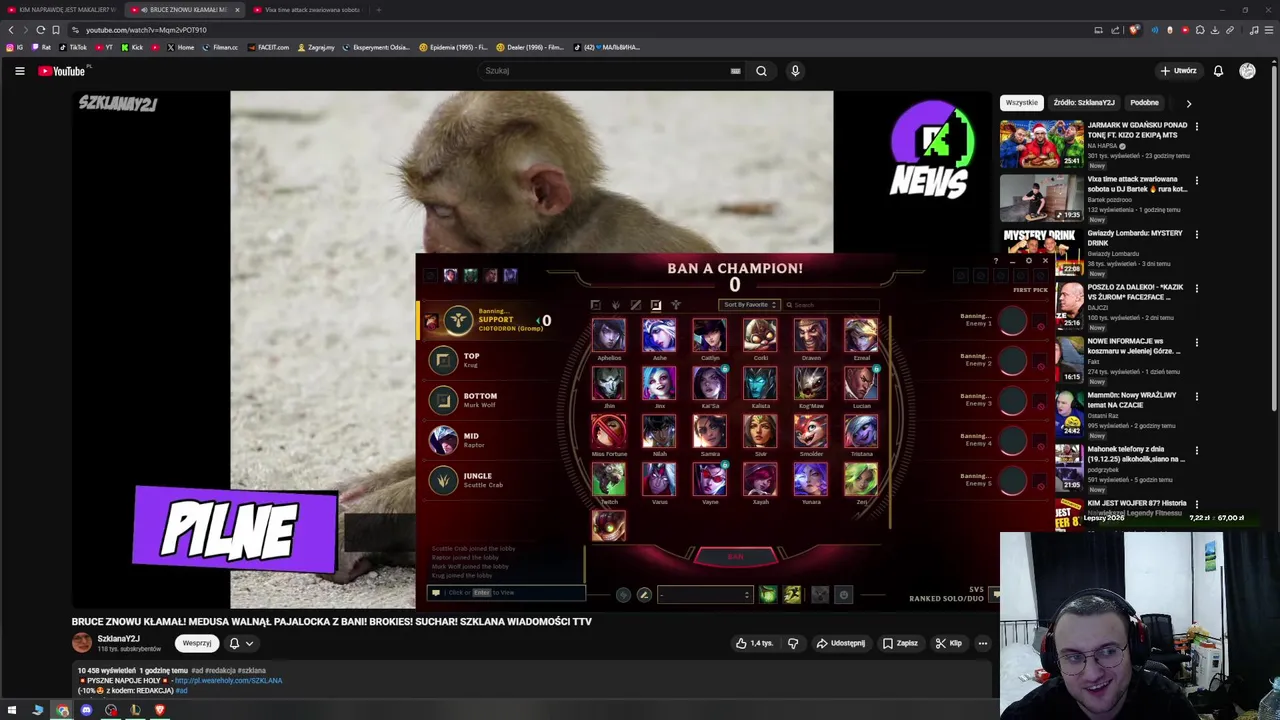
Task: Select Kai'Sa portrait in ban grid
Action: click(710, 383)
